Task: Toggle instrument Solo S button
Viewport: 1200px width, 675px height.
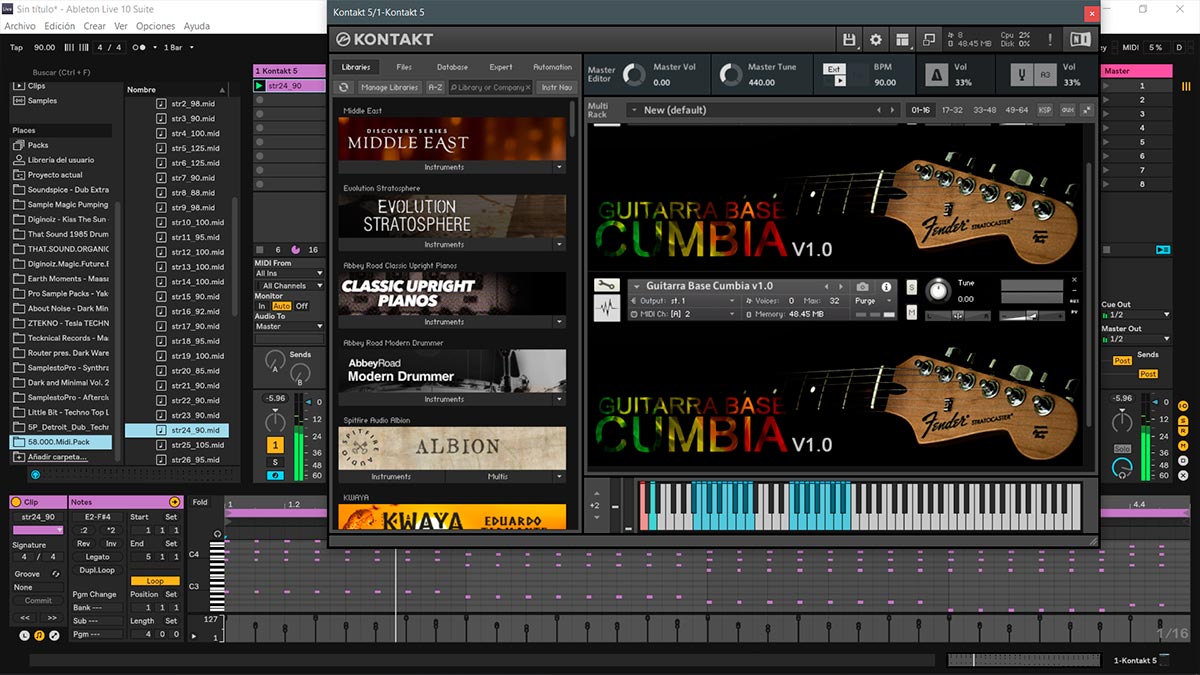Action: coord(911,287)
